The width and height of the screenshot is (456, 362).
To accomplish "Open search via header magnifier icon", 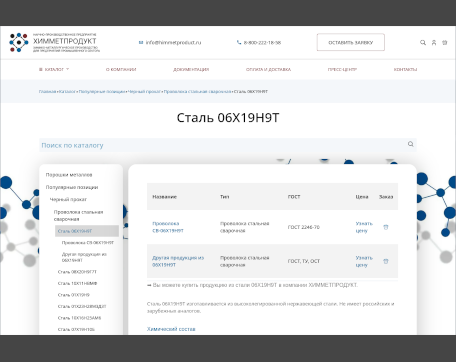I will tap(423, 42).
